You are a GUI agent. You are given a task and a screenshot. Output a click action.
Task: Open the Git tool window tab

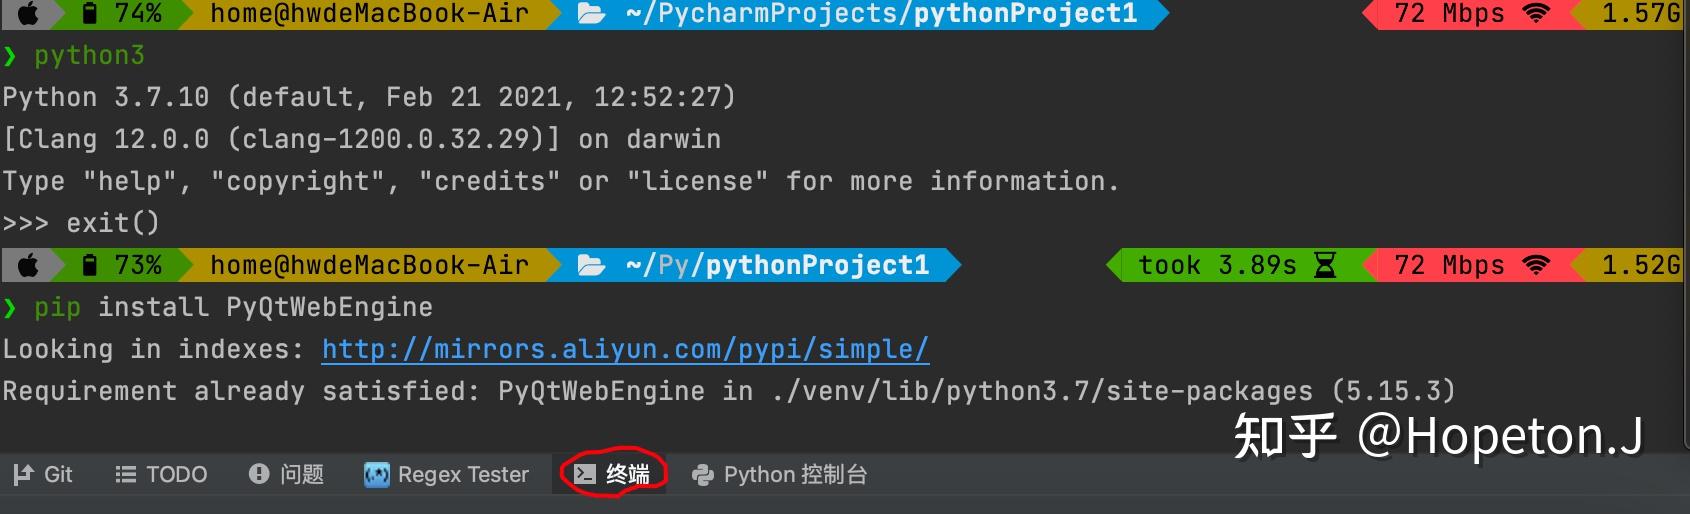[43, 475]
